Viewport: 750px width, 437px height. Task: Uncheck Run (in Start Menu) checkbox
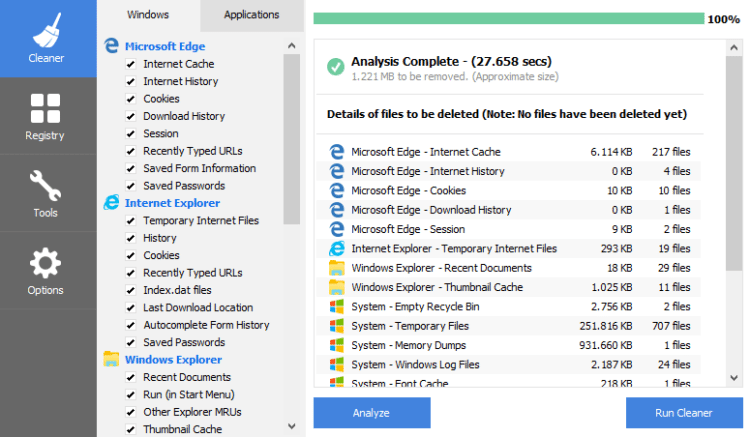(x=131, y=394)
